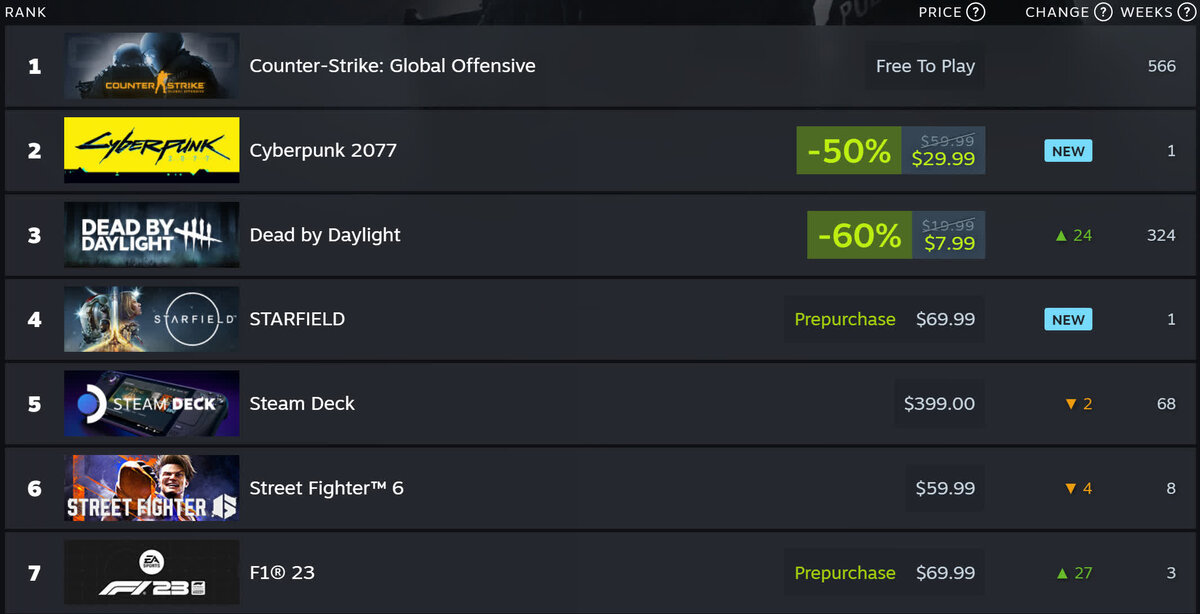This screenshot has height=614, width=1200.
Task: Click the help icon next to WEEKS
Action: click(1187, 12)
